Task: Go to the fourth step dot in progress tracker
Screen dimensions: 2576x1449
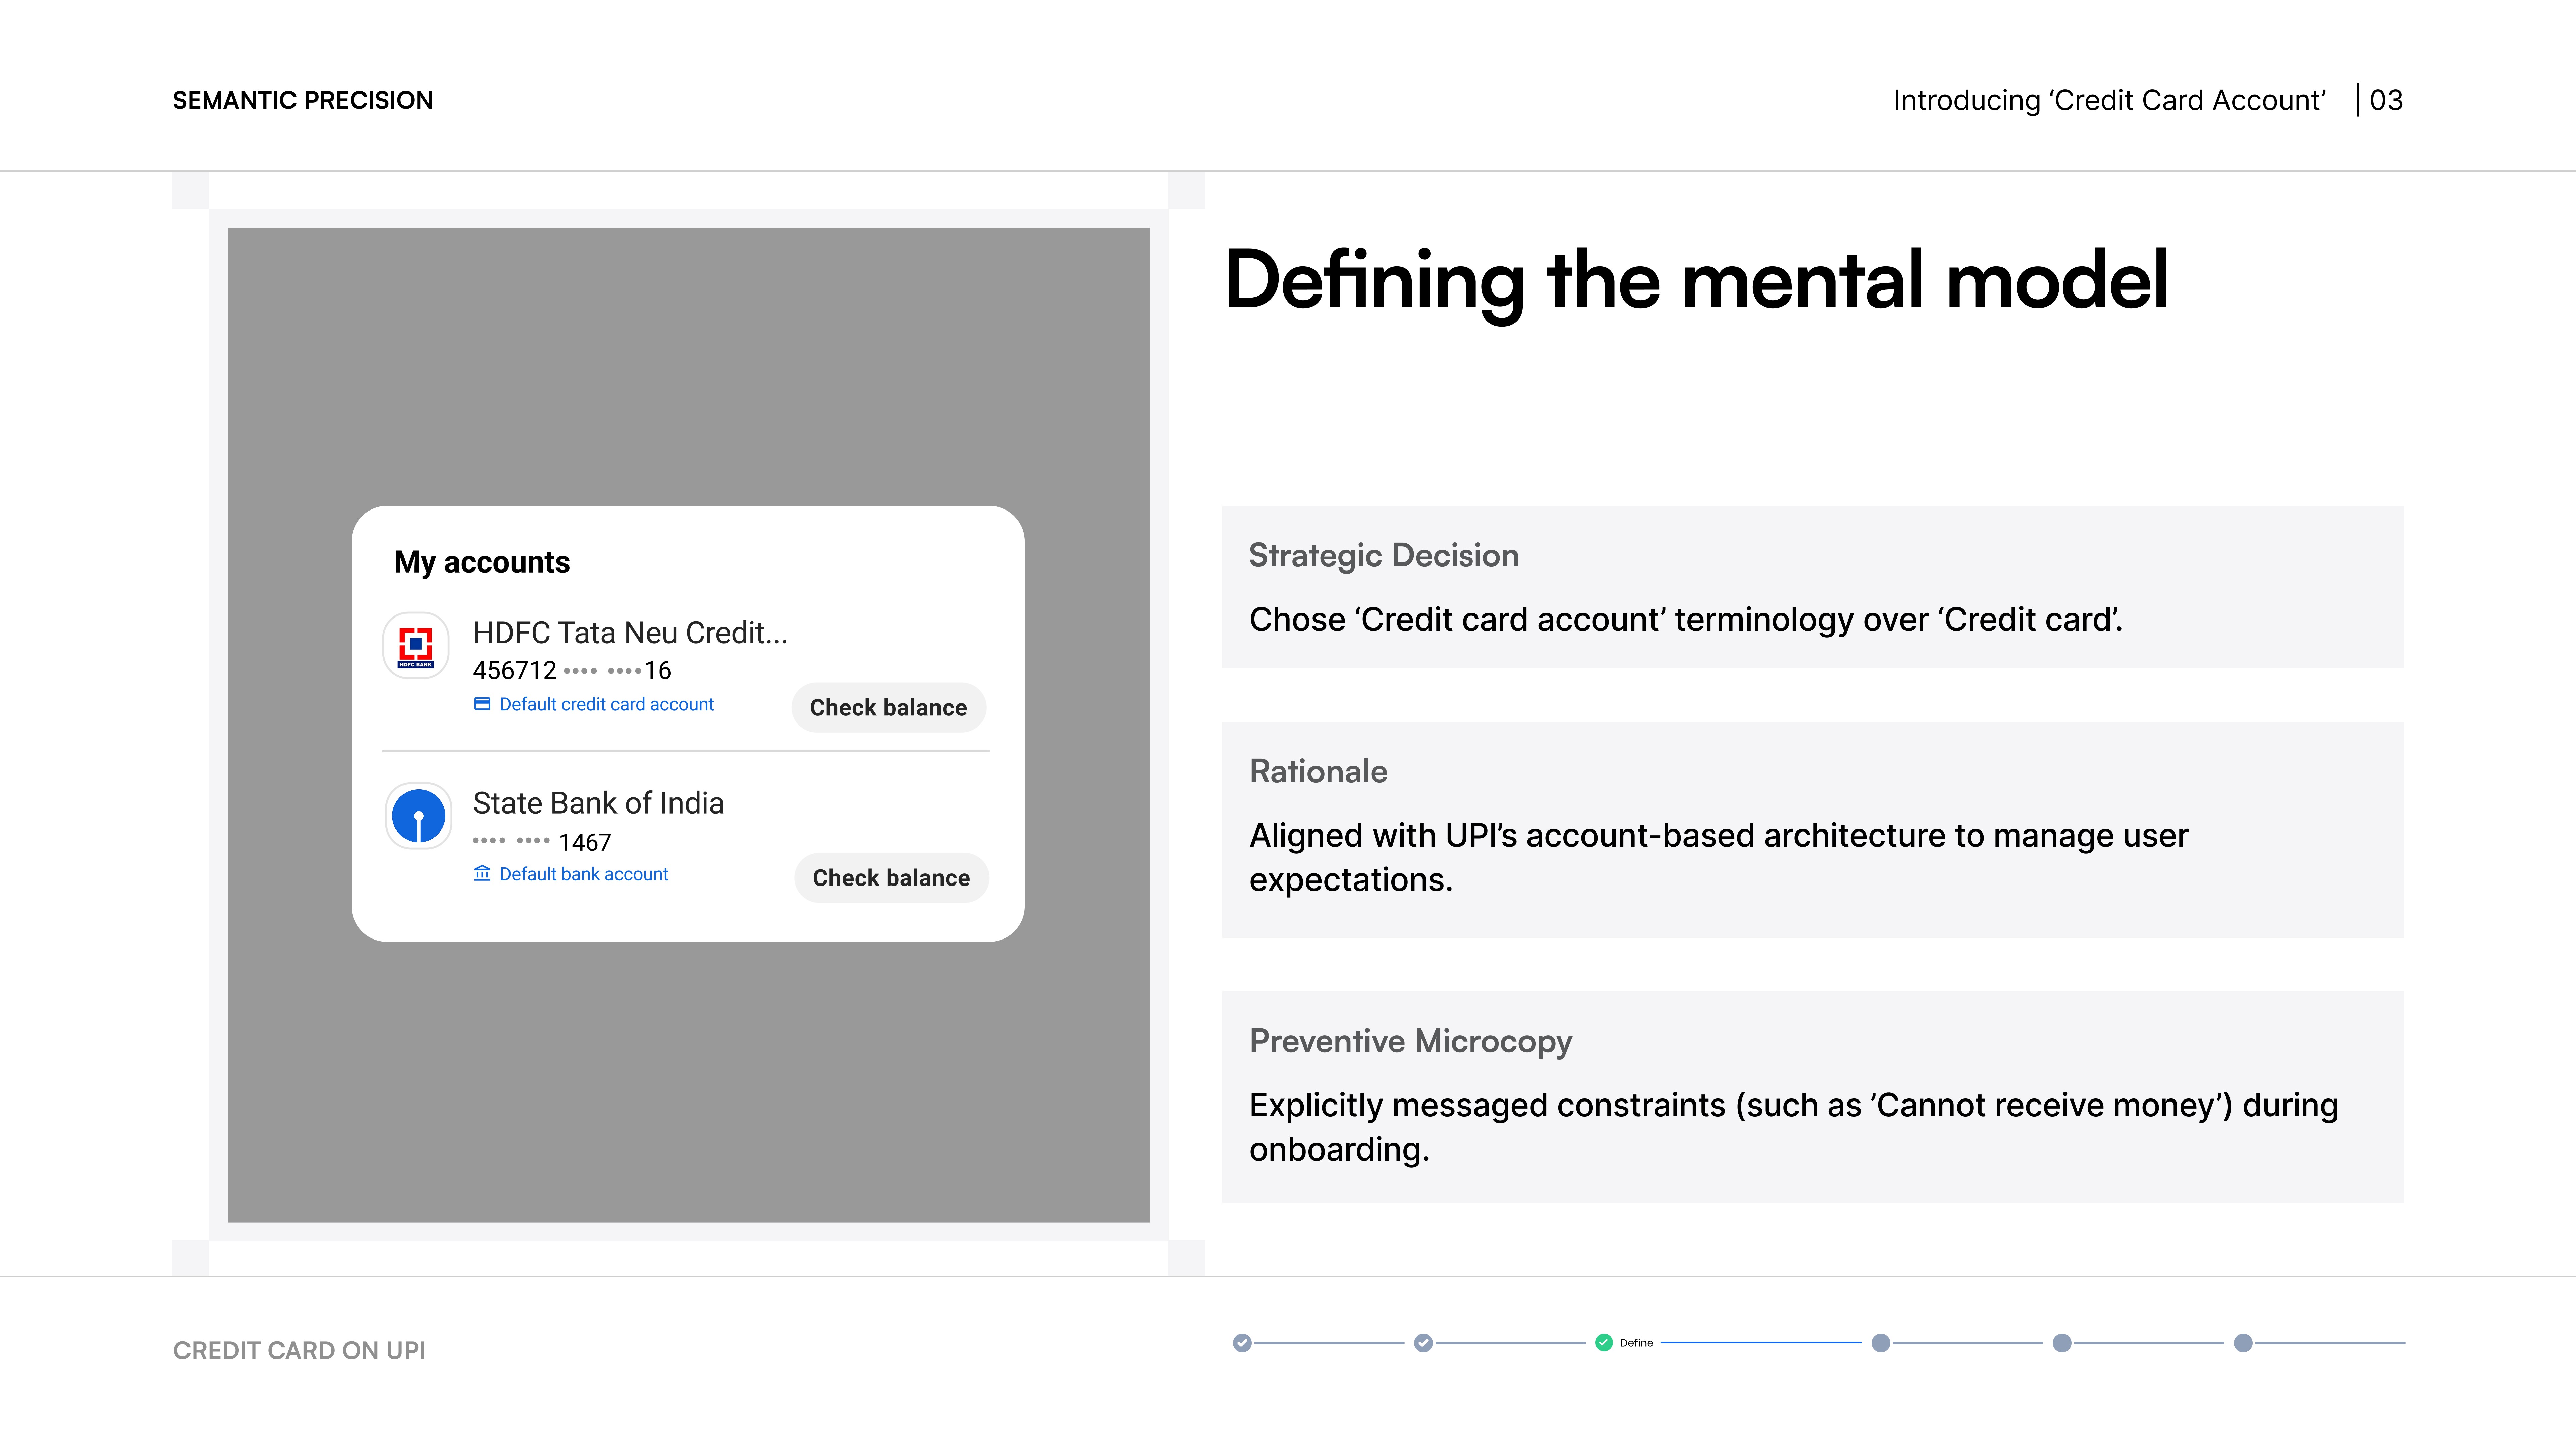Action: (x=1881, y=1343)
